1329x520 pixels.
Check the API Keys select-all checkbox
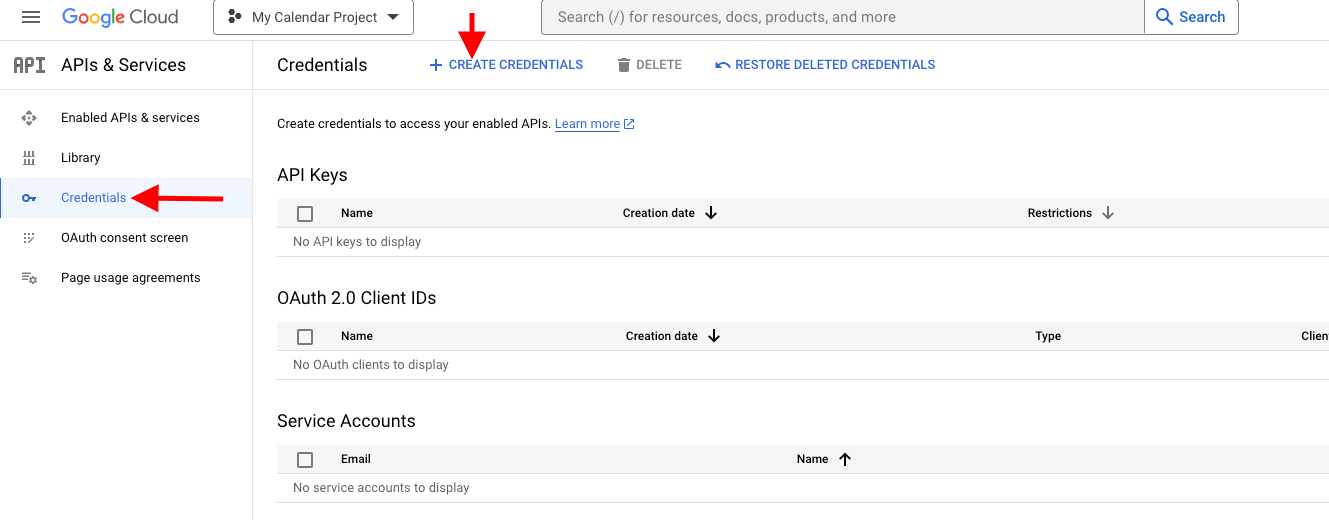305,213
